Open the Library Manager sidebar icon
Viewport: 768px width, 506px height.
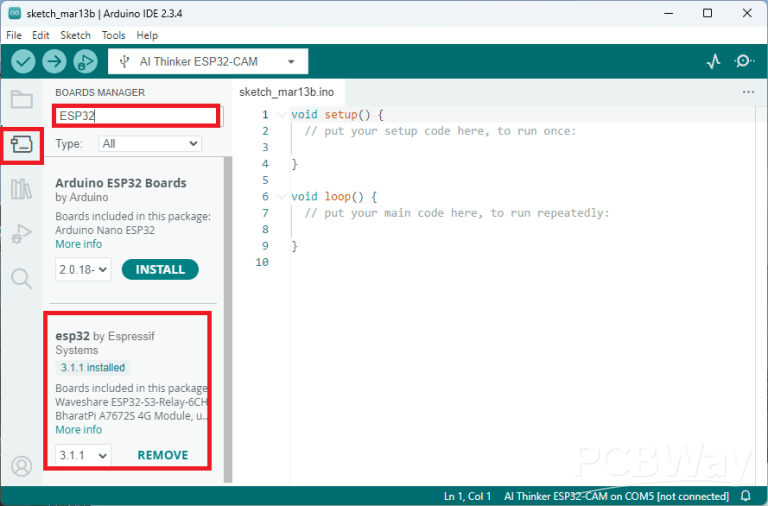click(x=22, y=189)
